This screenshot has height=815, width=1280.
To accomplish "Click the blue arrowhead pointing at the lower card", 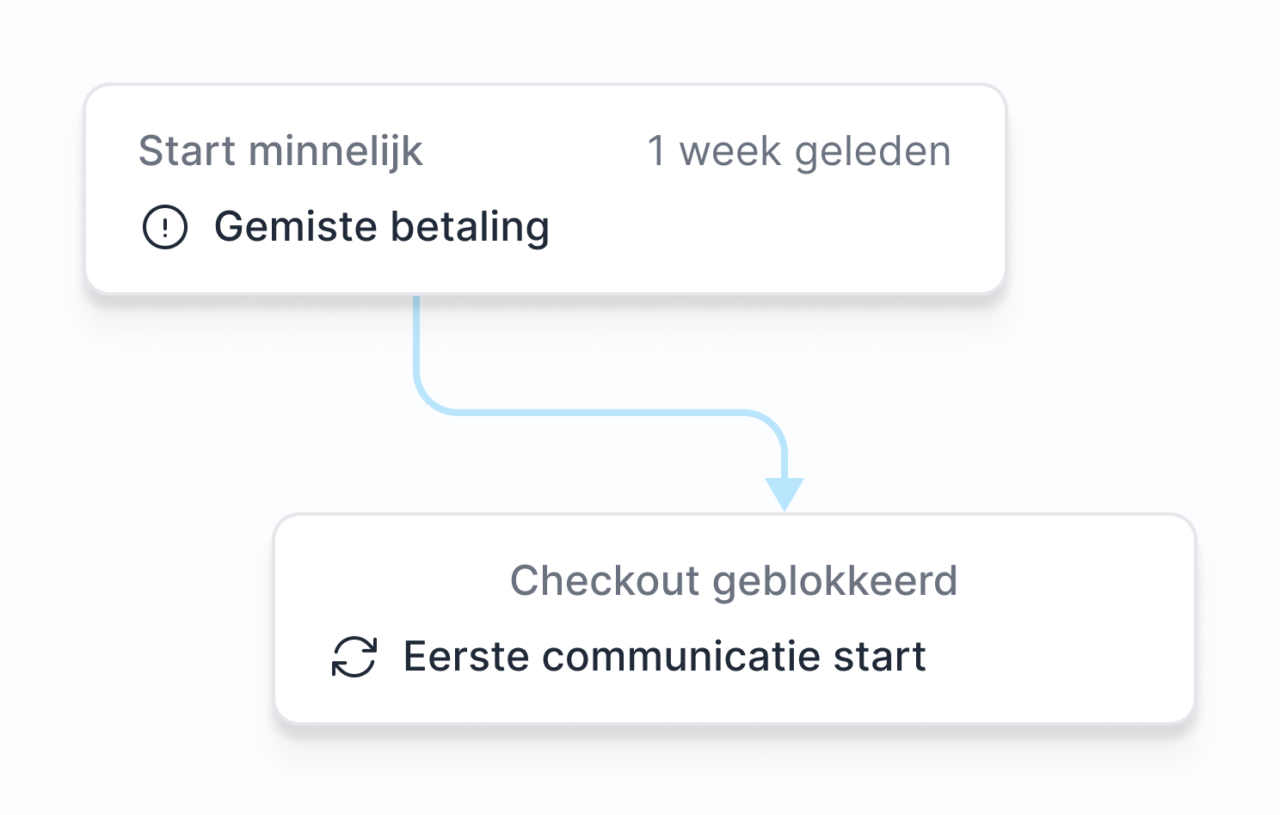I will click(785, 493).
